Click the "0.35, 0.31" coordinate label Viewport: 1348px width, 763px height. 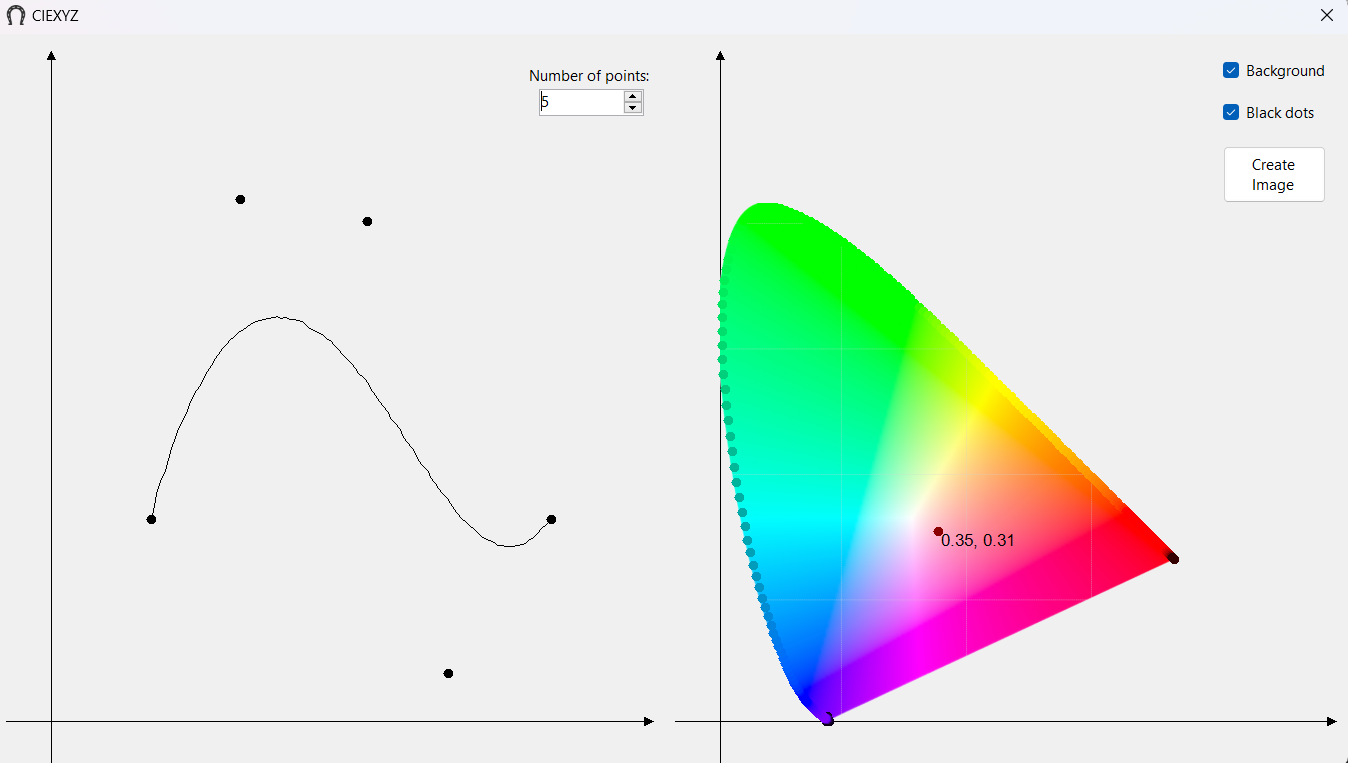pos(978,541)
